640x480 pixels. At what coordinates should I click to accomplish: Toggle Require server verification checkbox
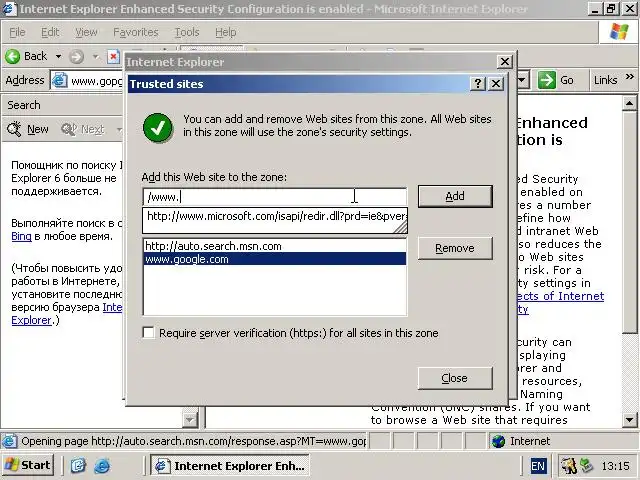(149, 332)
